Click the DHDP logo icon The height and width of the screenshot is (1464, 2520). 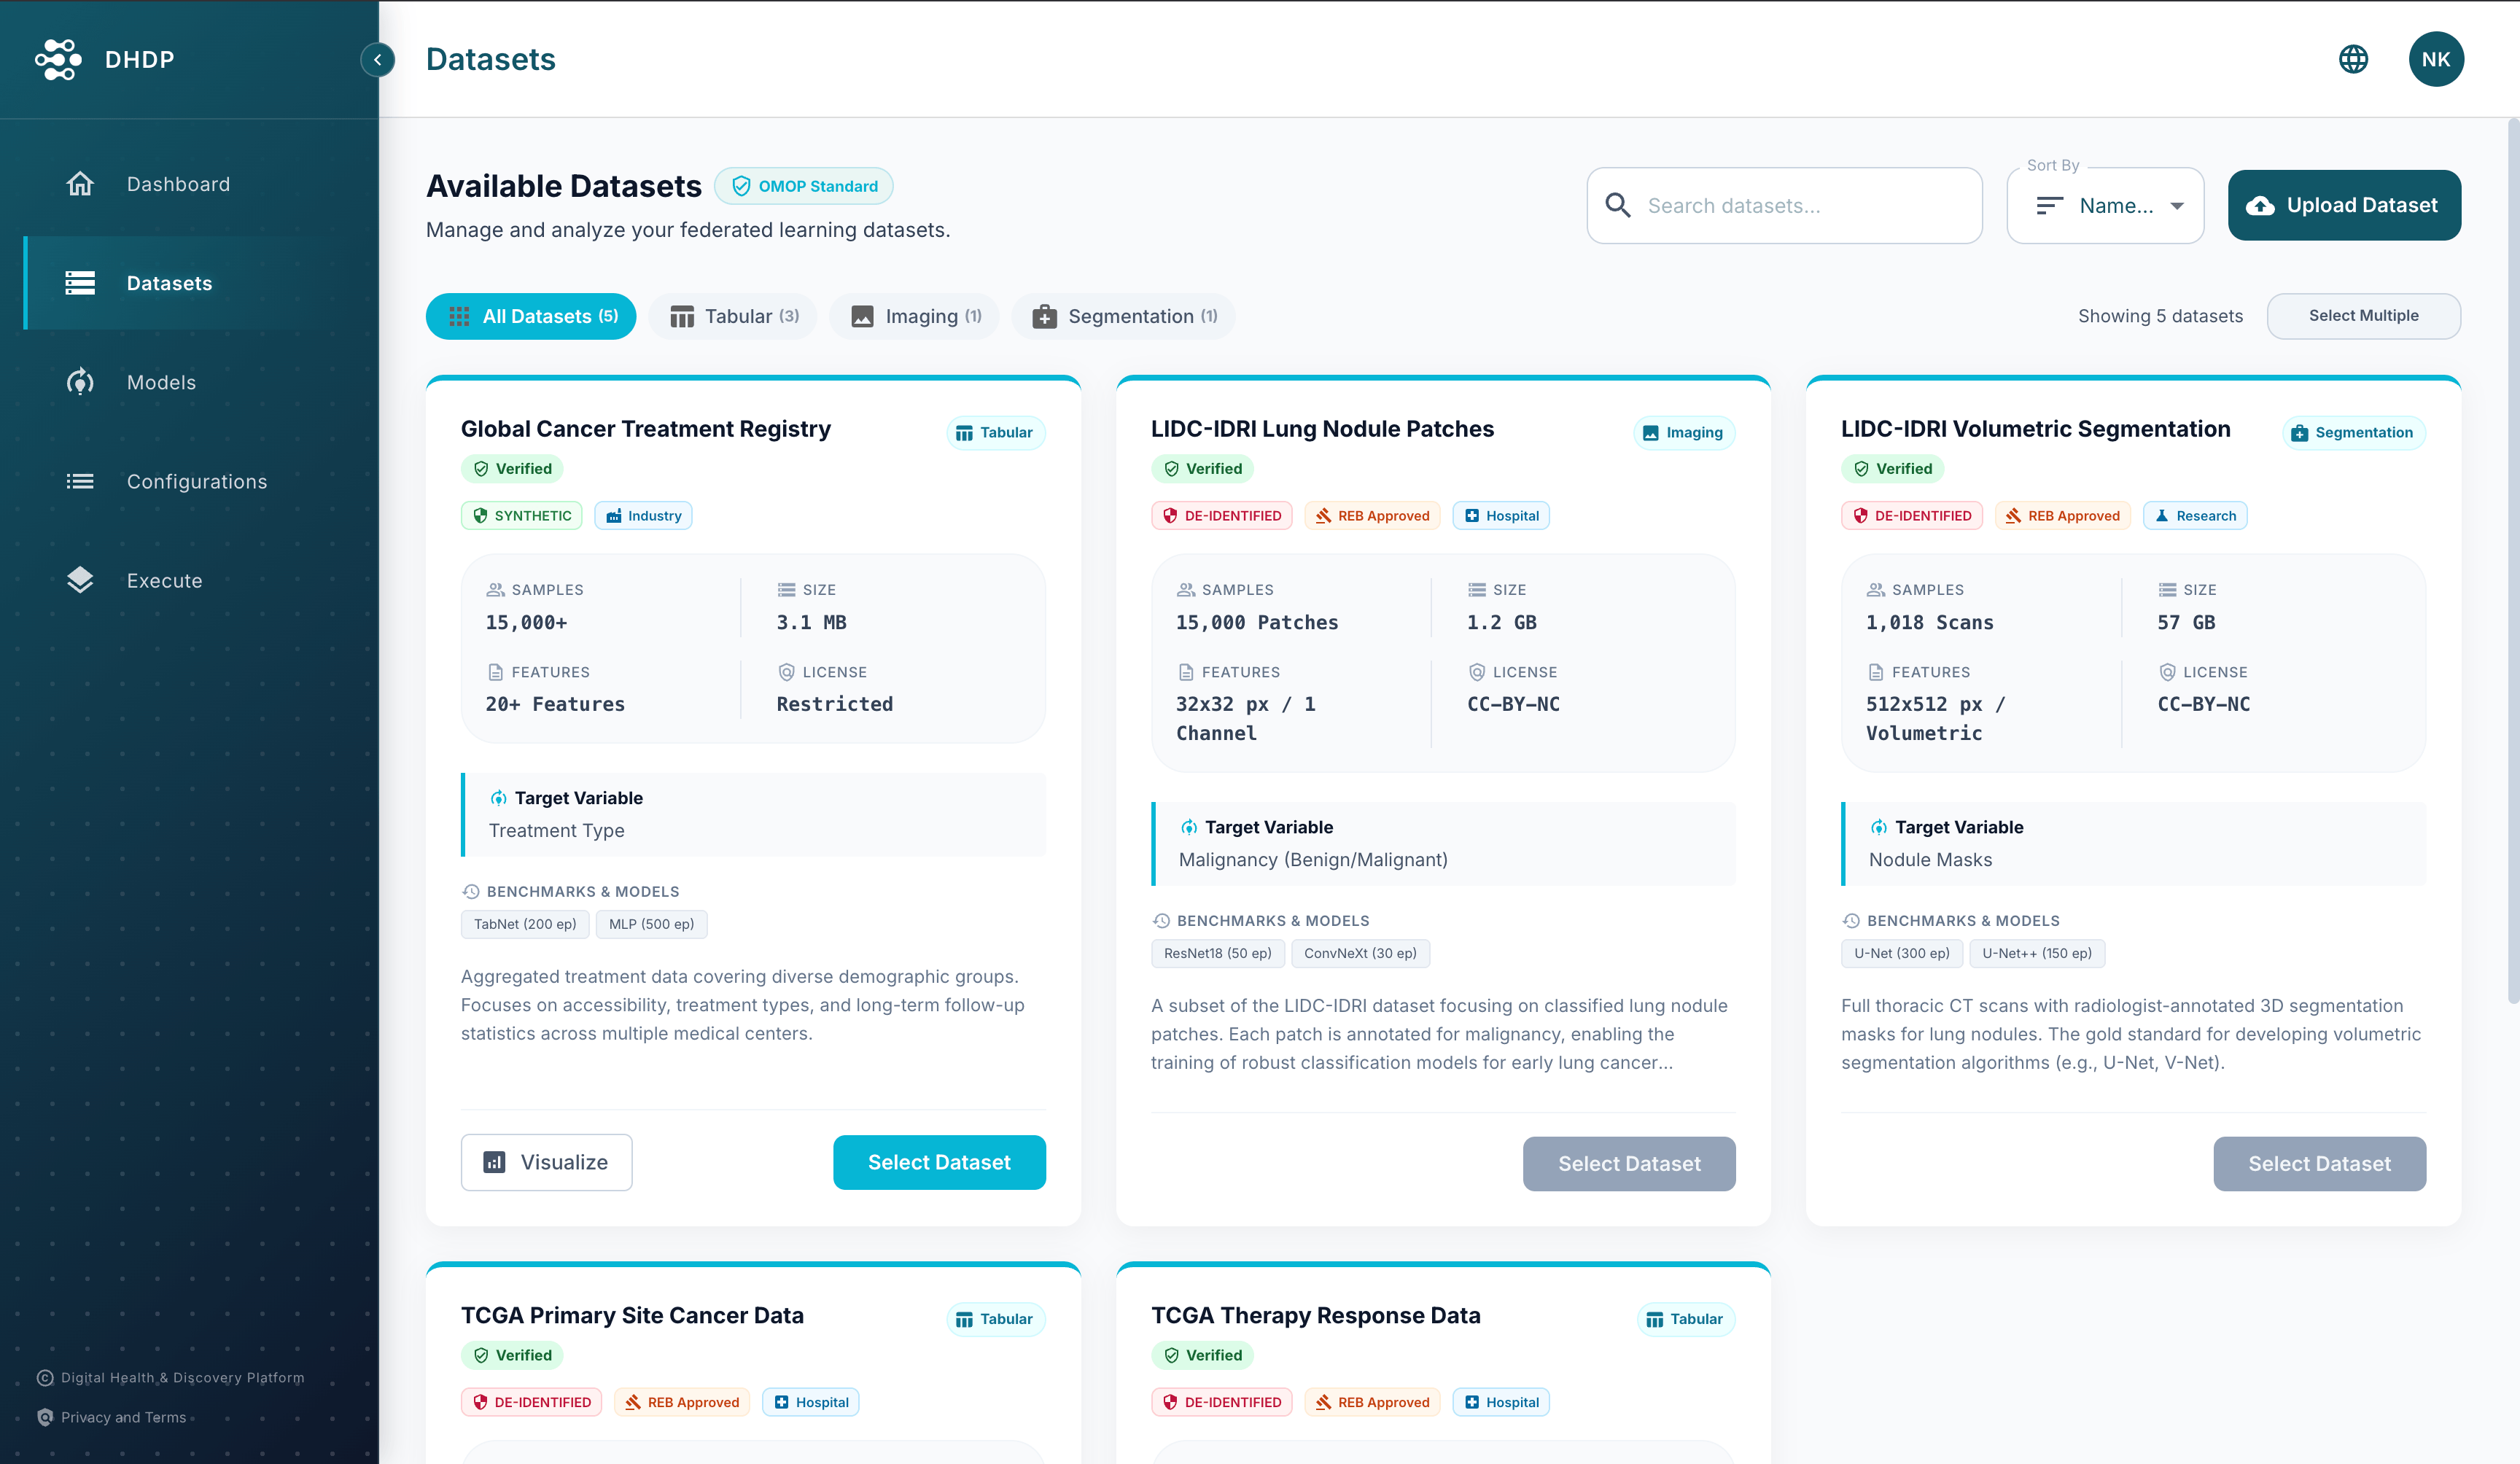pyautogui.click(x=58, y=59)
